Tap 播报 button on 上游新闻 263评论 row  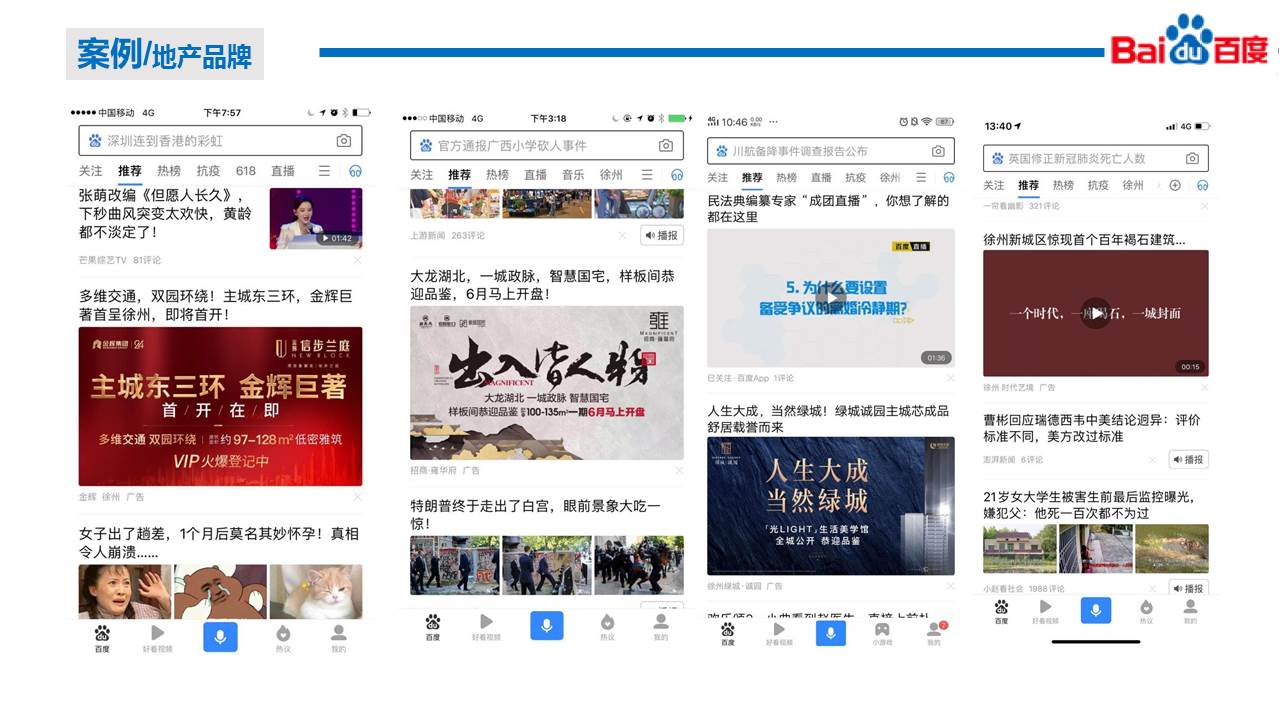click(x=662, y=236)
